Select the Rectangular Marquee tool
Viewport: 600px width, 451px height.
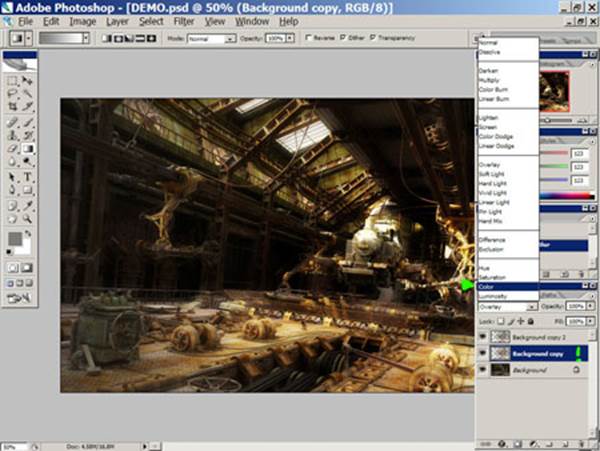(x=13, y=81)
